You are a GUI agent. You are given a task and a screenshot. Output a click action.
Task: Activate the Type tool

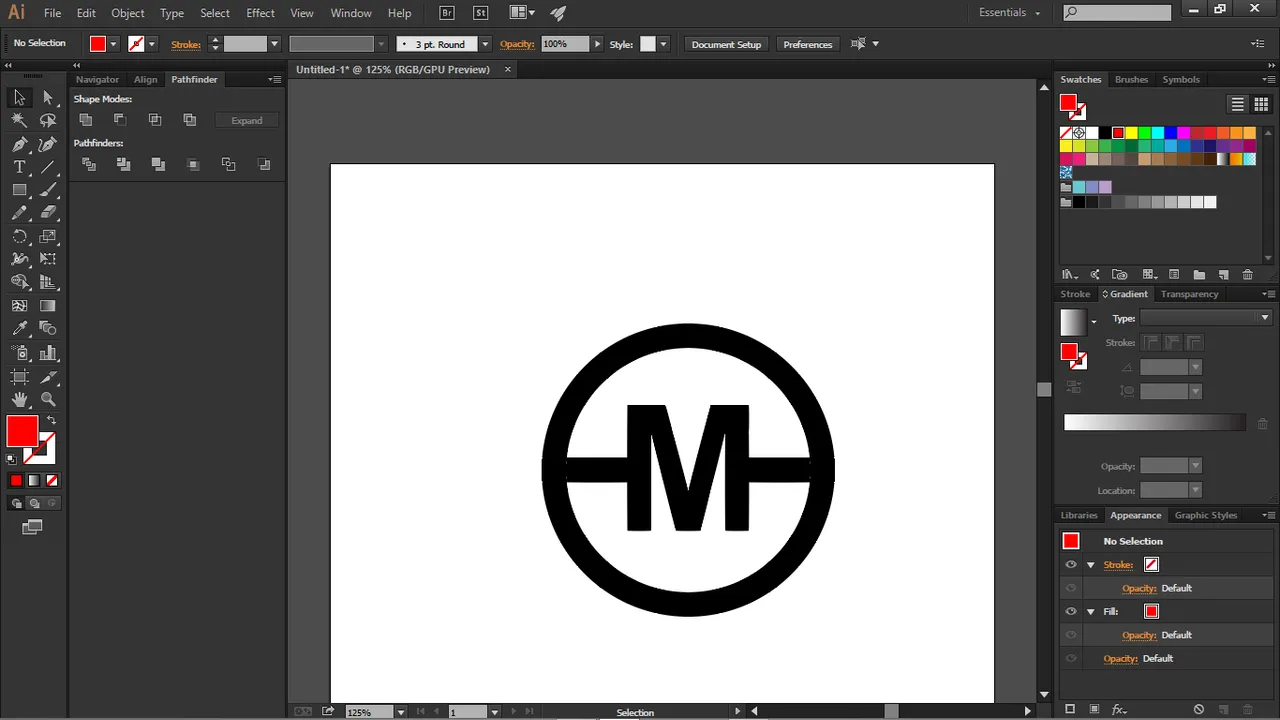tap(19, 167)
